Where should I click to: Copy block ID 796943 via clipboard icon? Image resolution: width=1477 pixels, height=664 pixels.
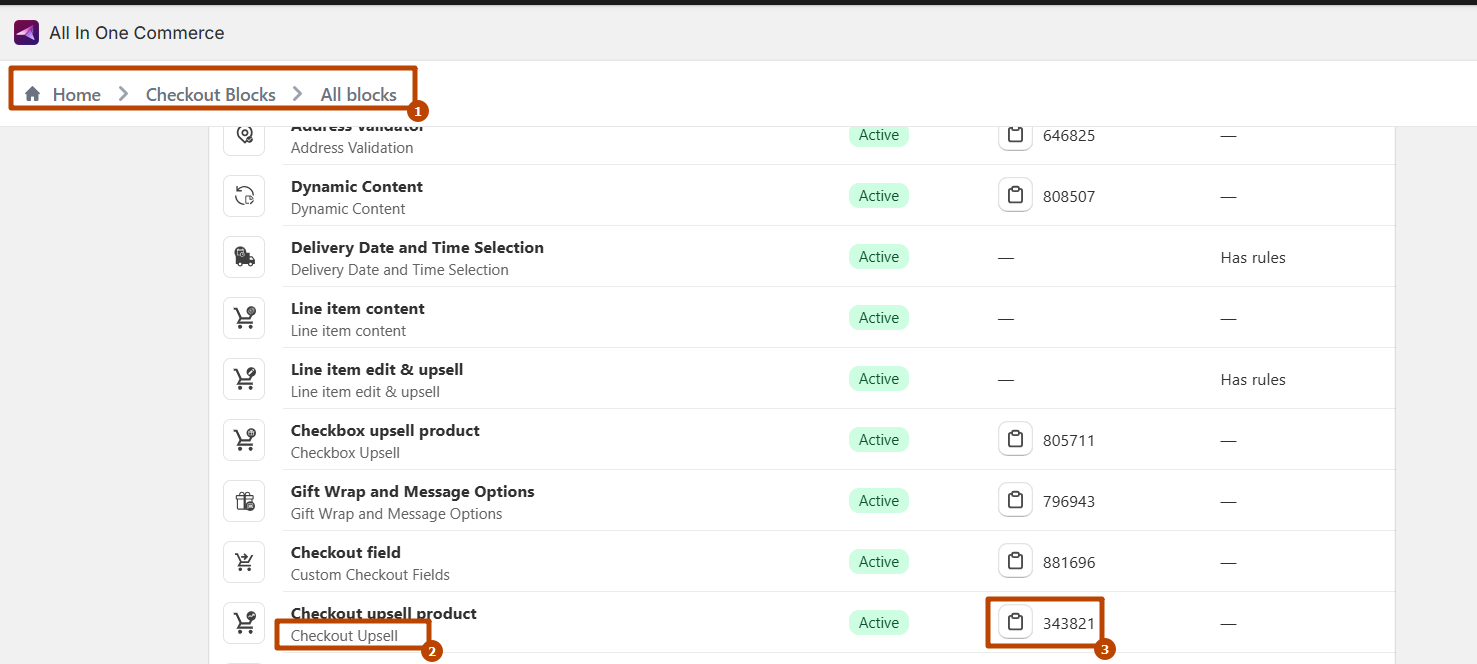(x=1015, y=500)
